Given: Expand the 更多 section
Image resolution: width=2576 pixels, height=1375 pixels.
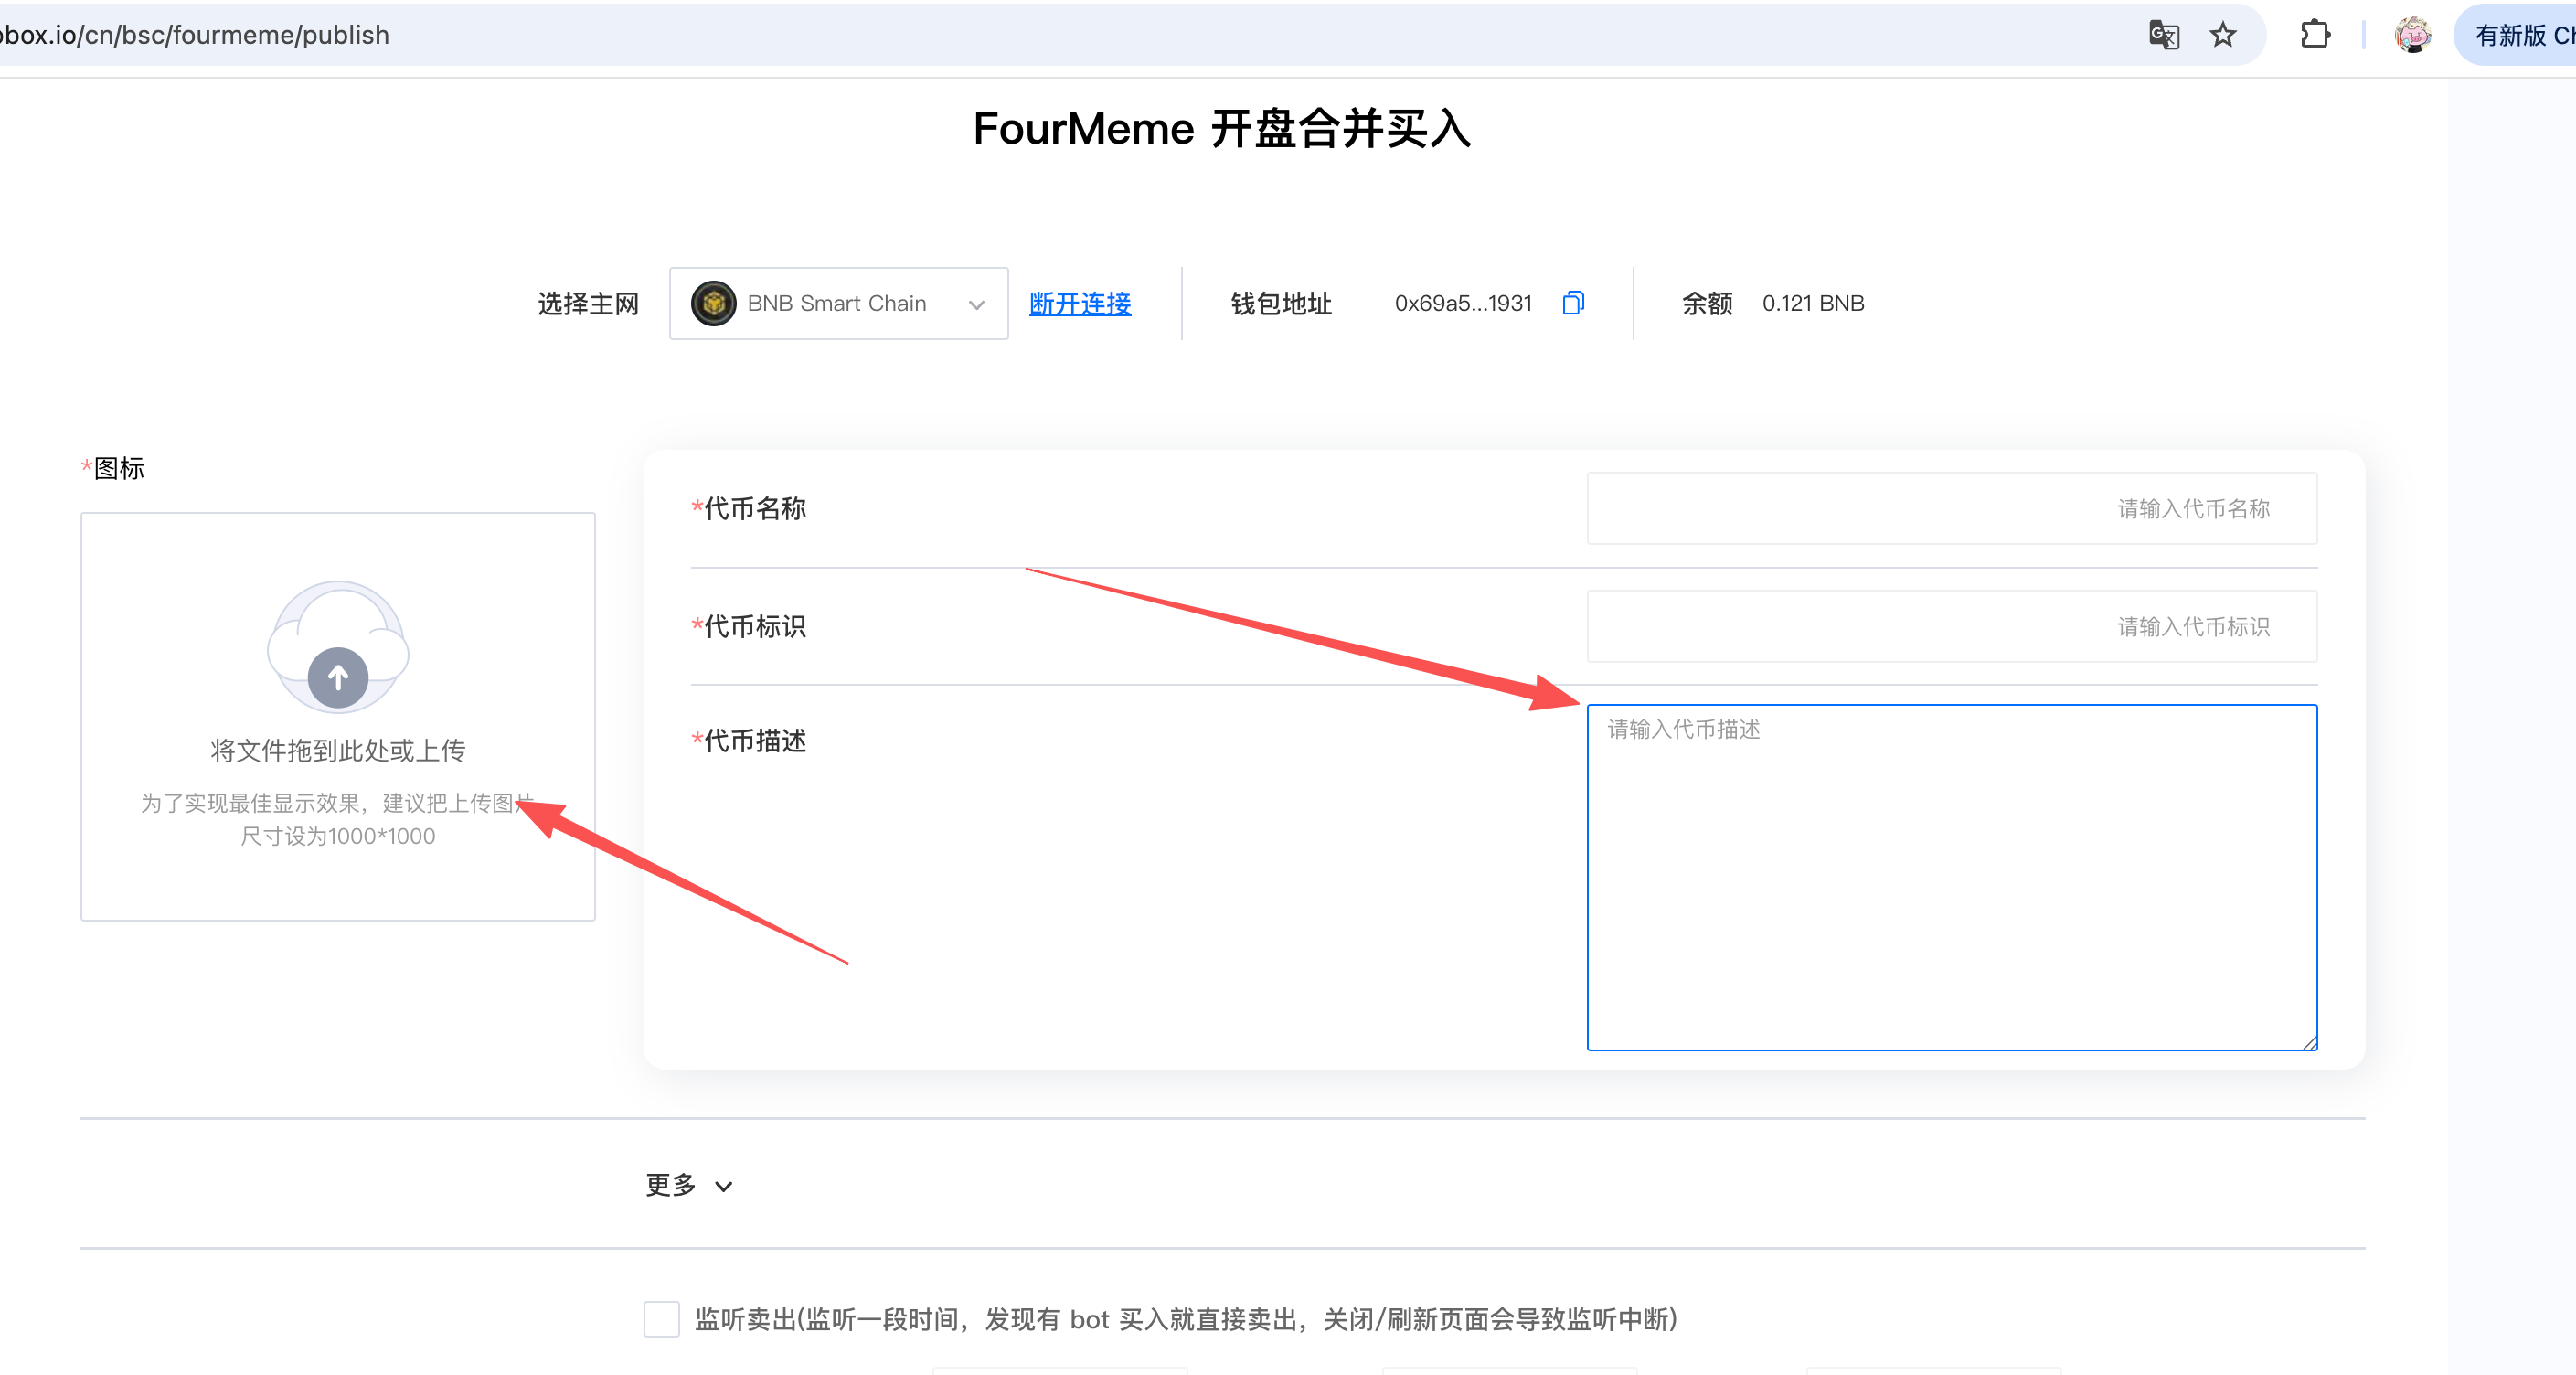Looking at the screenshot, I should click(689, 1186).
